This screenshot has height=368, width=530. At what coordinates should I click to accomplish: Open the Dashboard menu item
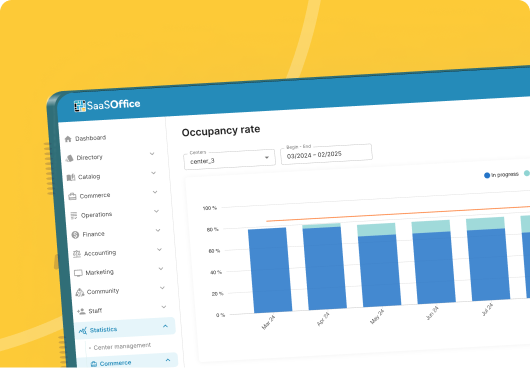click(91, 138)
